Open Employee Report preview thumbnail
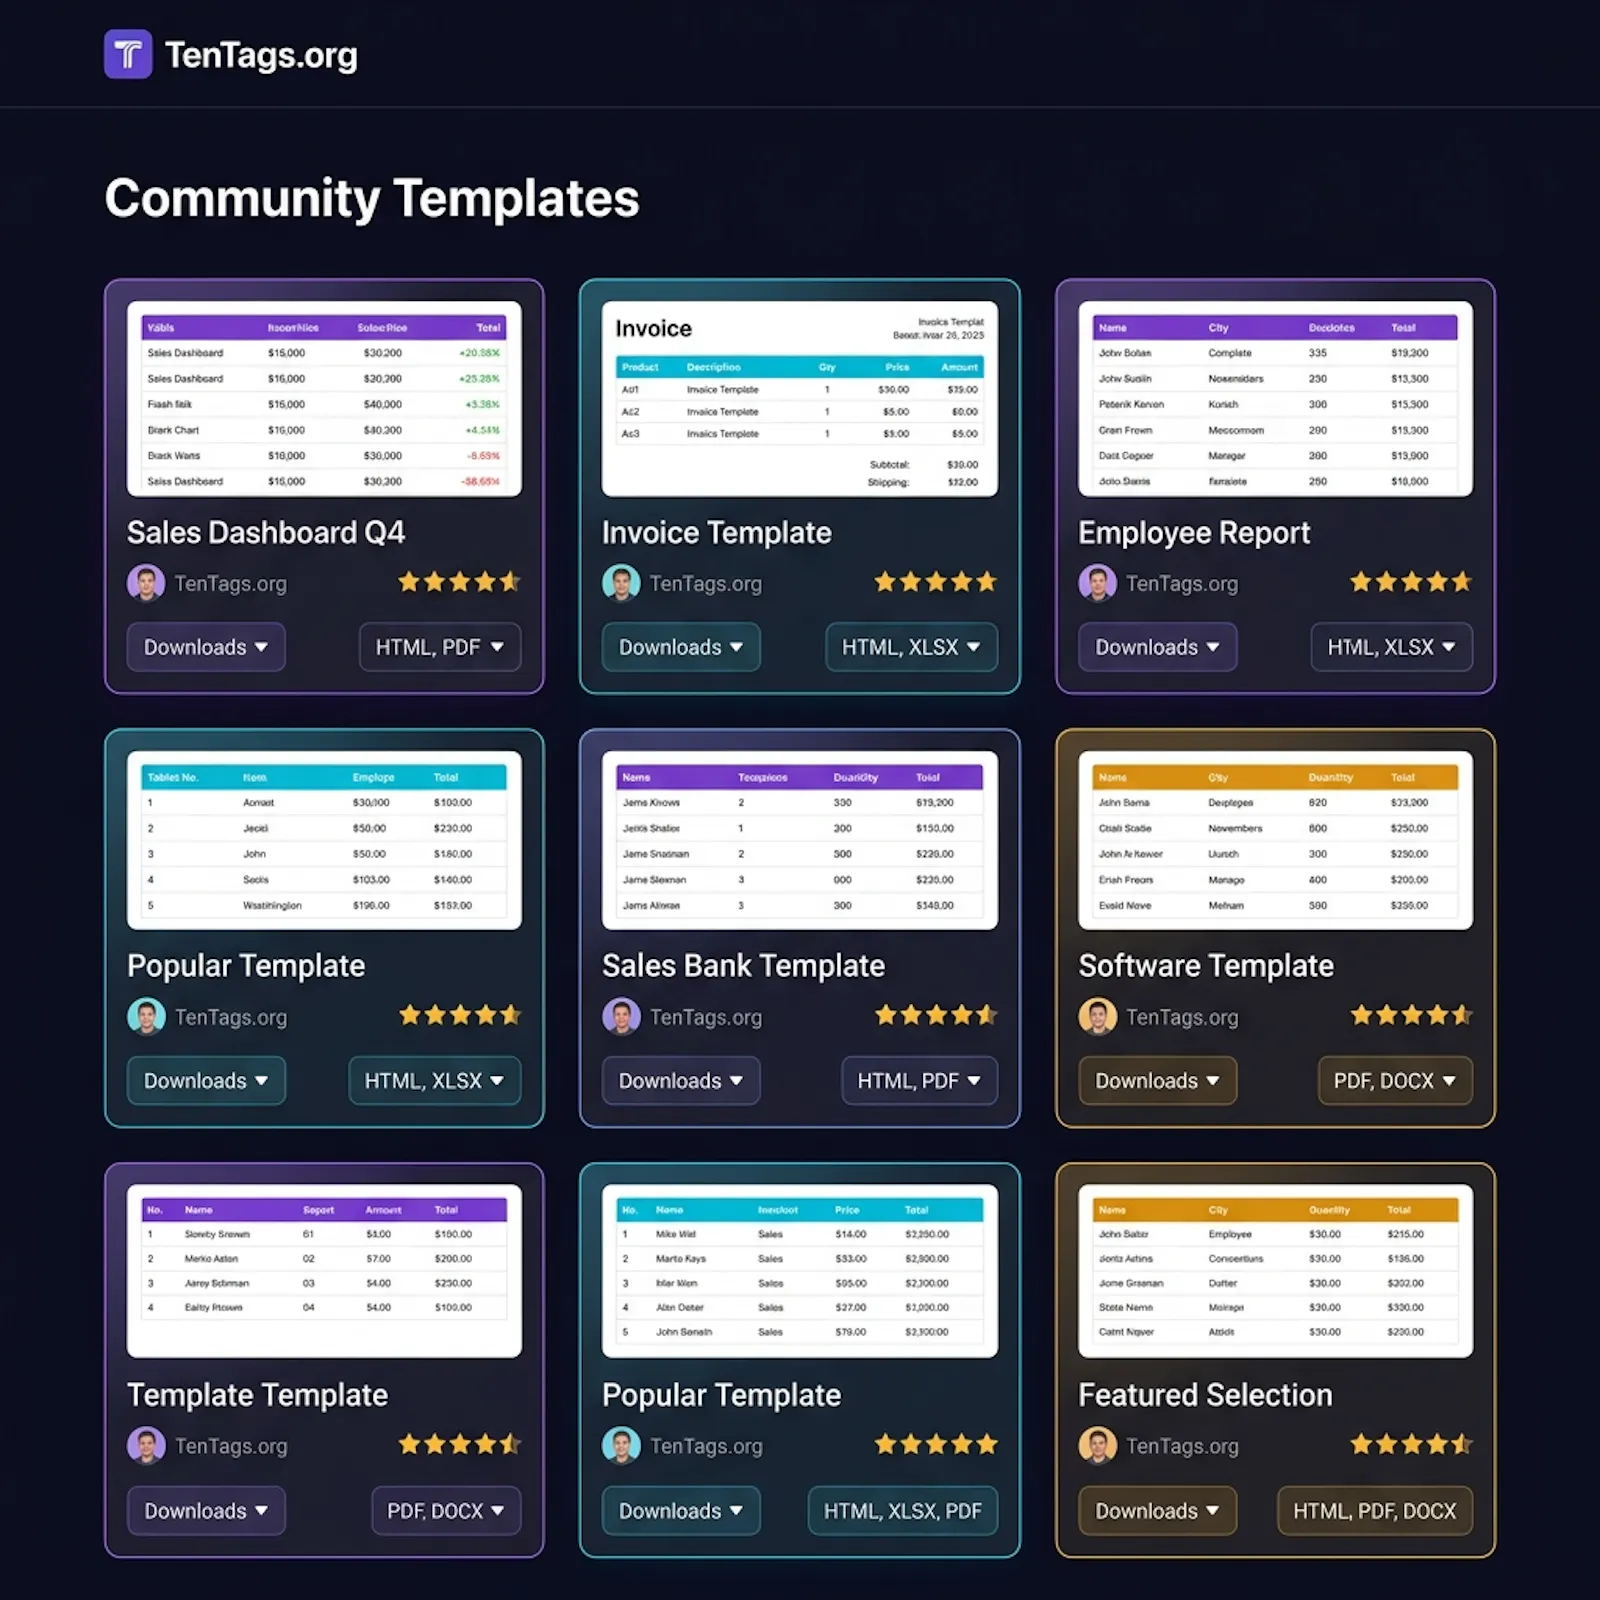The height and width of the screenshot is (1600, 1600). [x=1275, y=398]
